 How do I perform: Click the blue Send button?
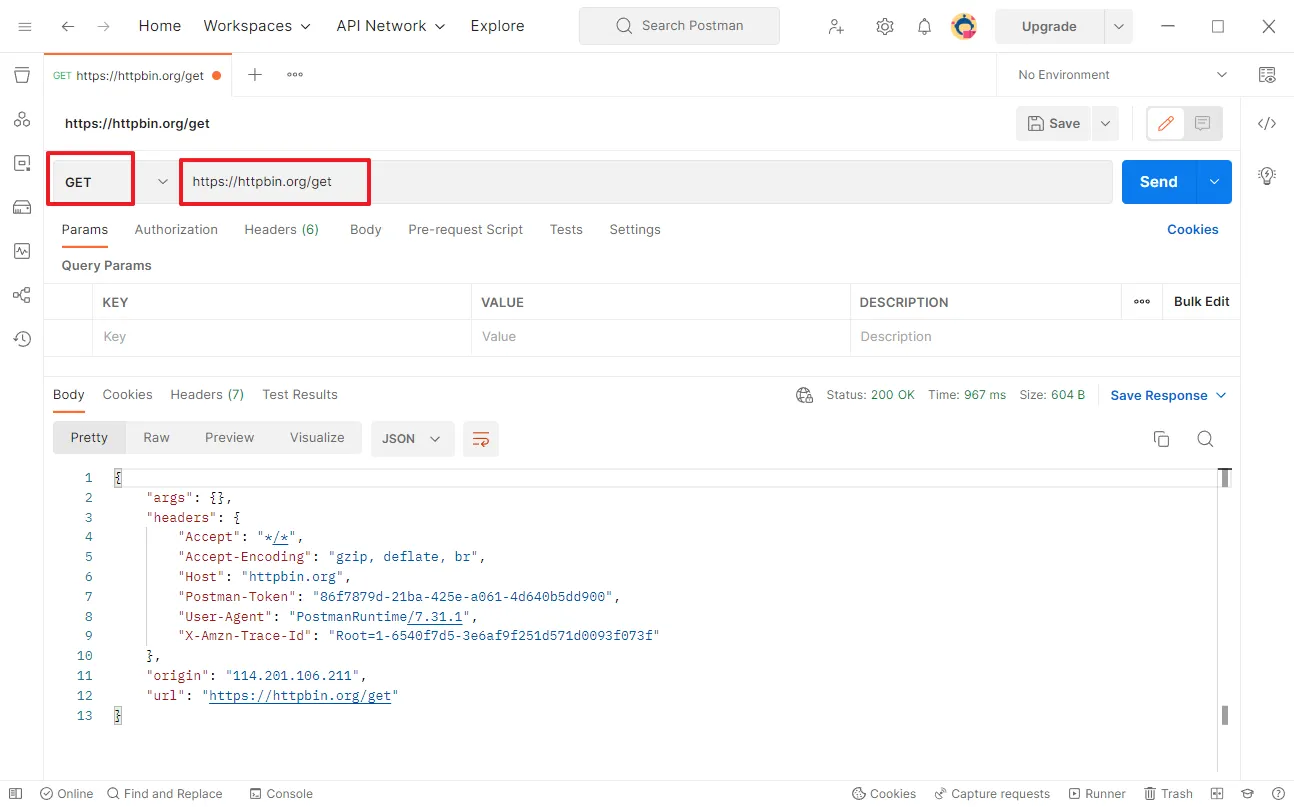point(1159,182)
